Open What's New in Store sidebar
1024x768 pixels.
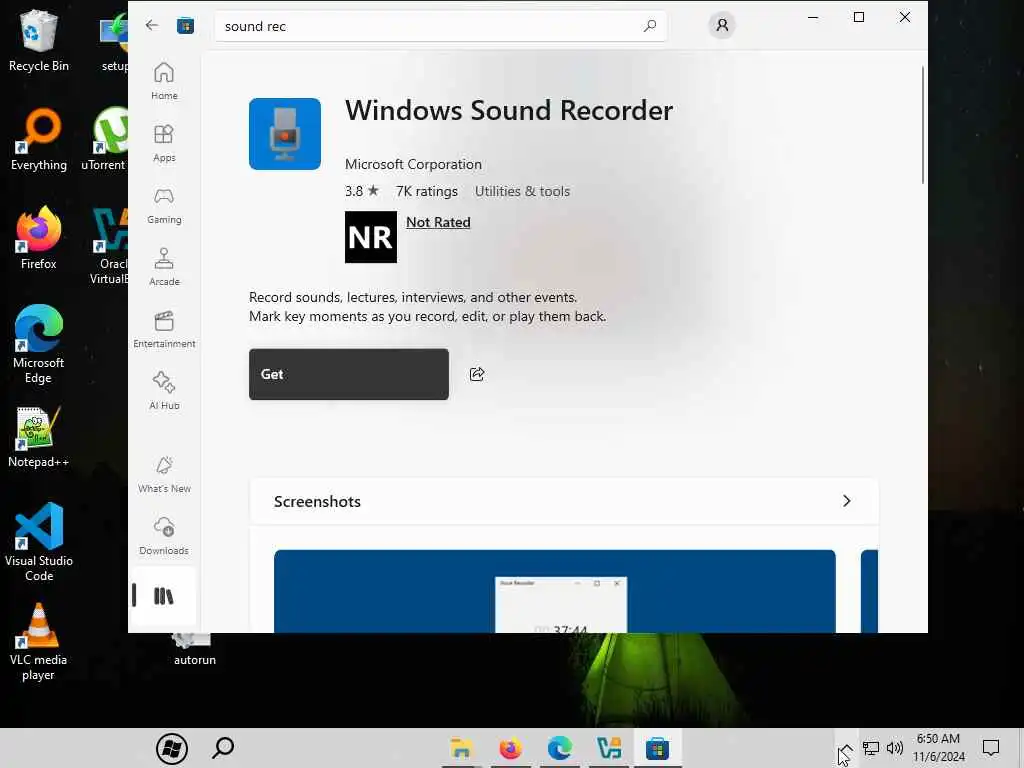tap(164, 474)
